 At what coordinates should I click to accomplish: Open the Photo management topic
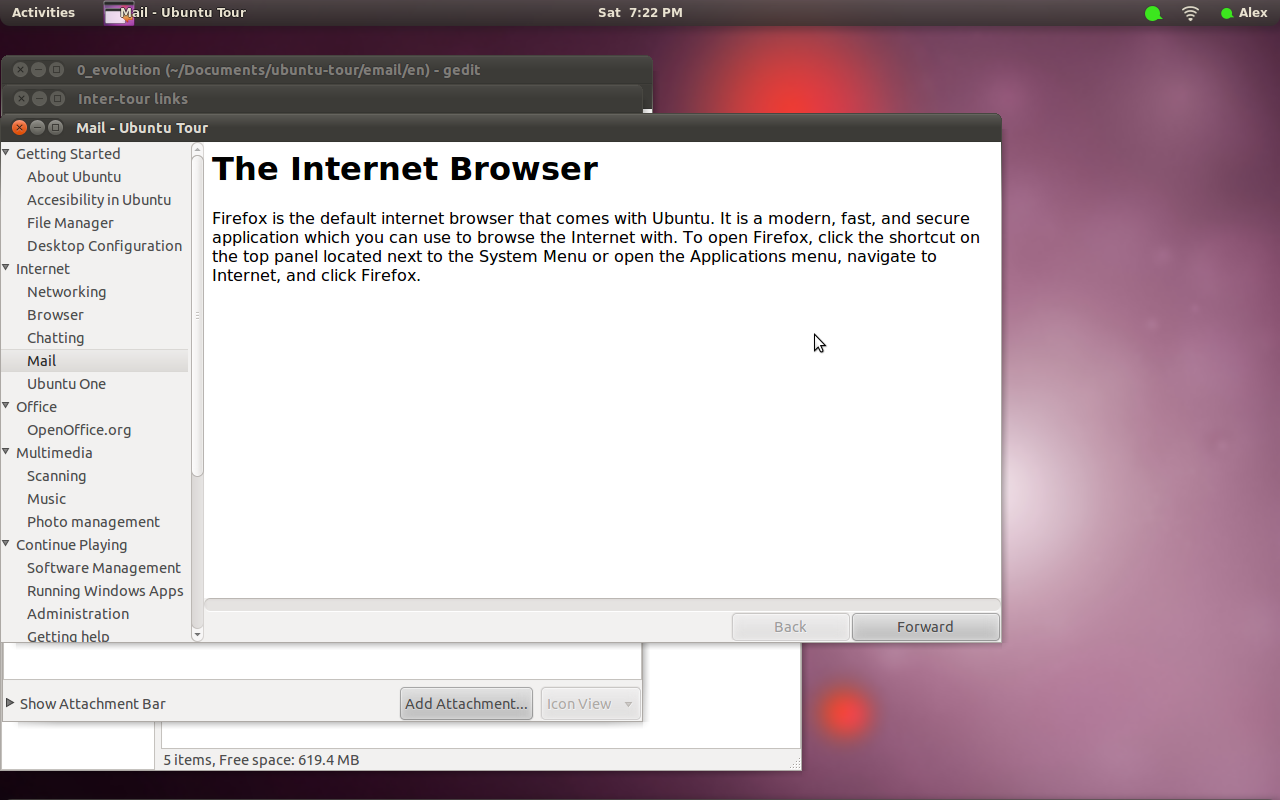pyautogui.click(x=93, y=522)
